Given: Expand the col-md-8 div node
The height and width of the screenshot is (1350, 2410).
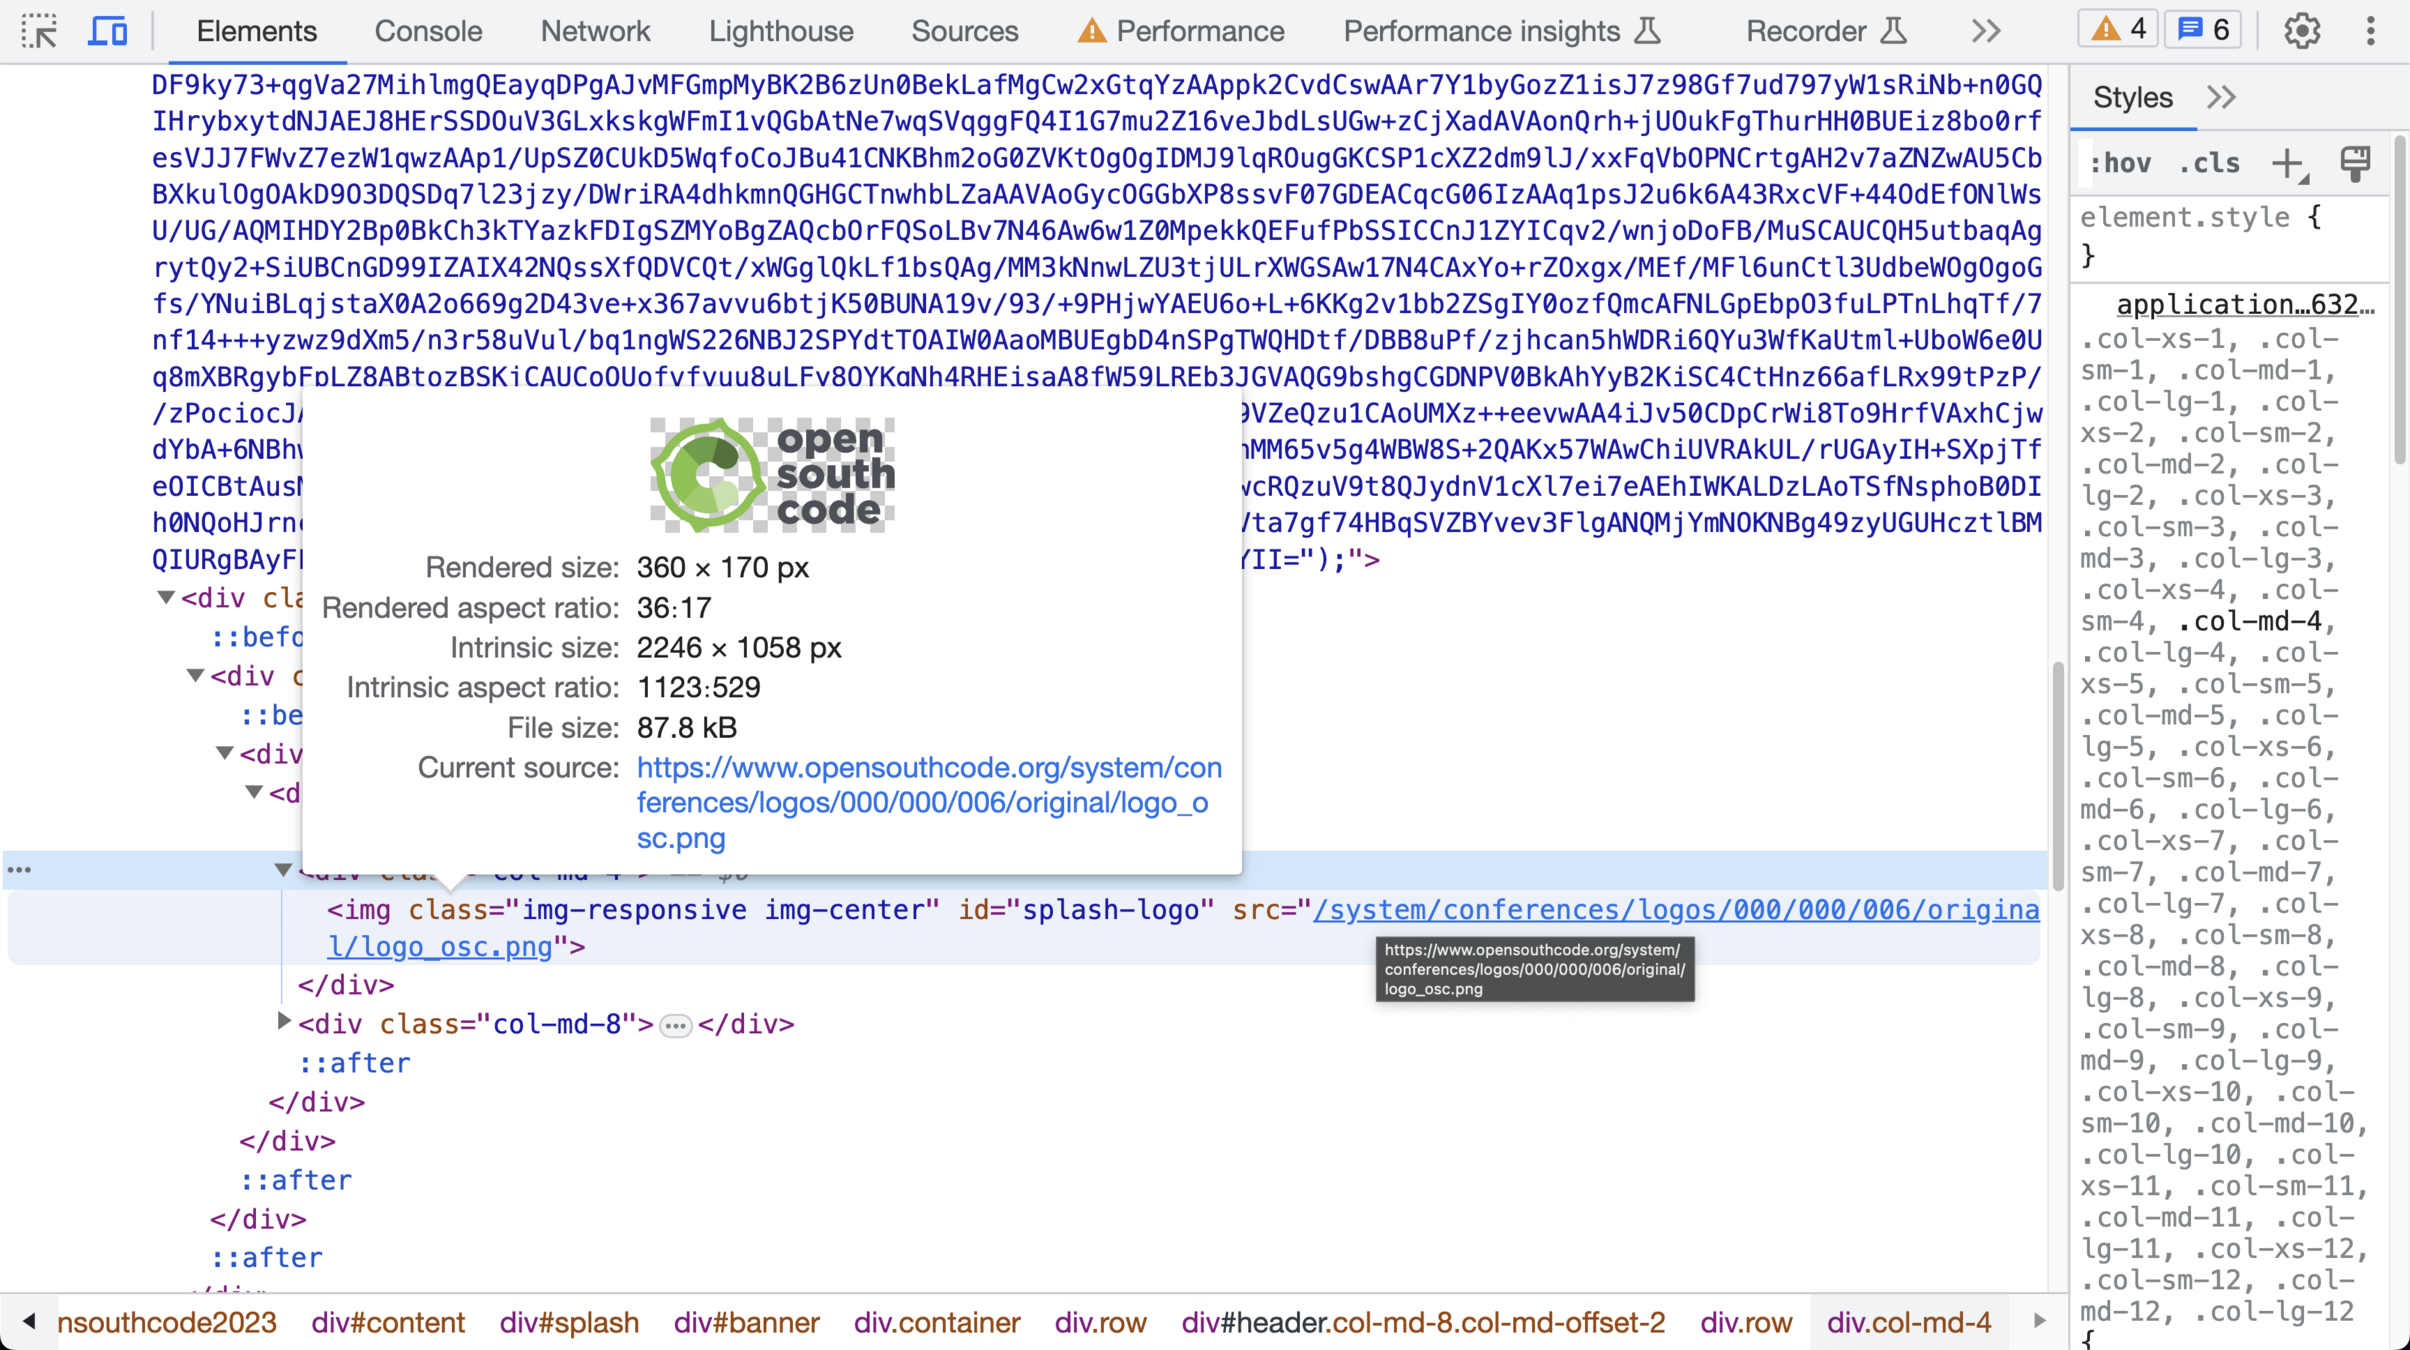Looking at the screenshot, I should click(284, 1022).
